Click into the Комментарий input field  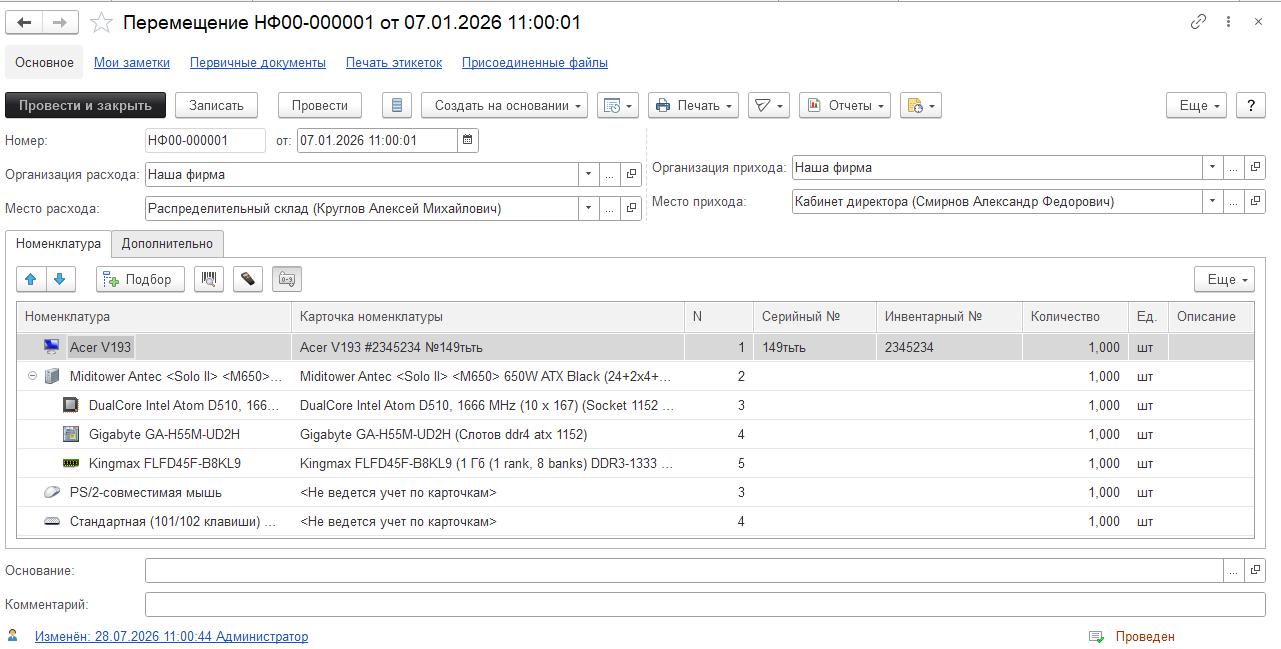pos(705,604)
